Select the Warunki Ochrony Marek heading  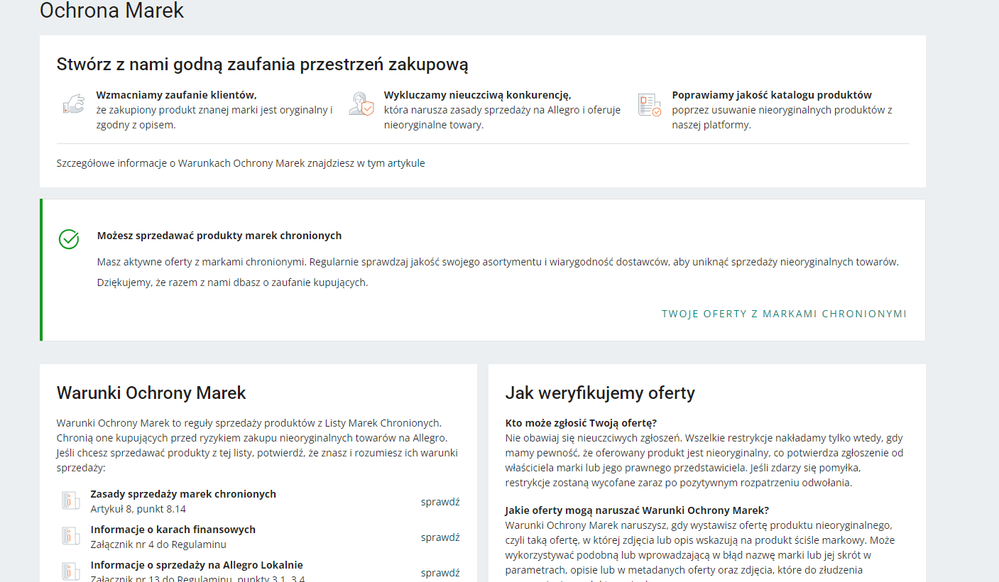(147, 393)
